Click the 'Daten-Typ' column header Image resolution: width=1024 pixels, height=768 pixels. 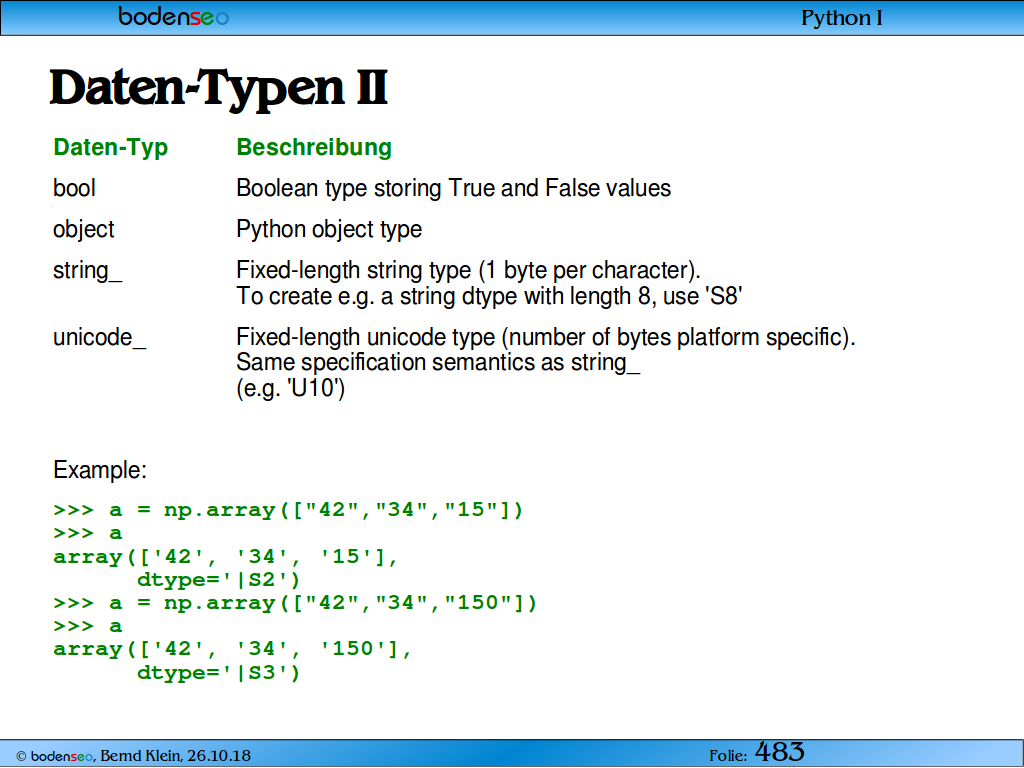click(110, 147)
